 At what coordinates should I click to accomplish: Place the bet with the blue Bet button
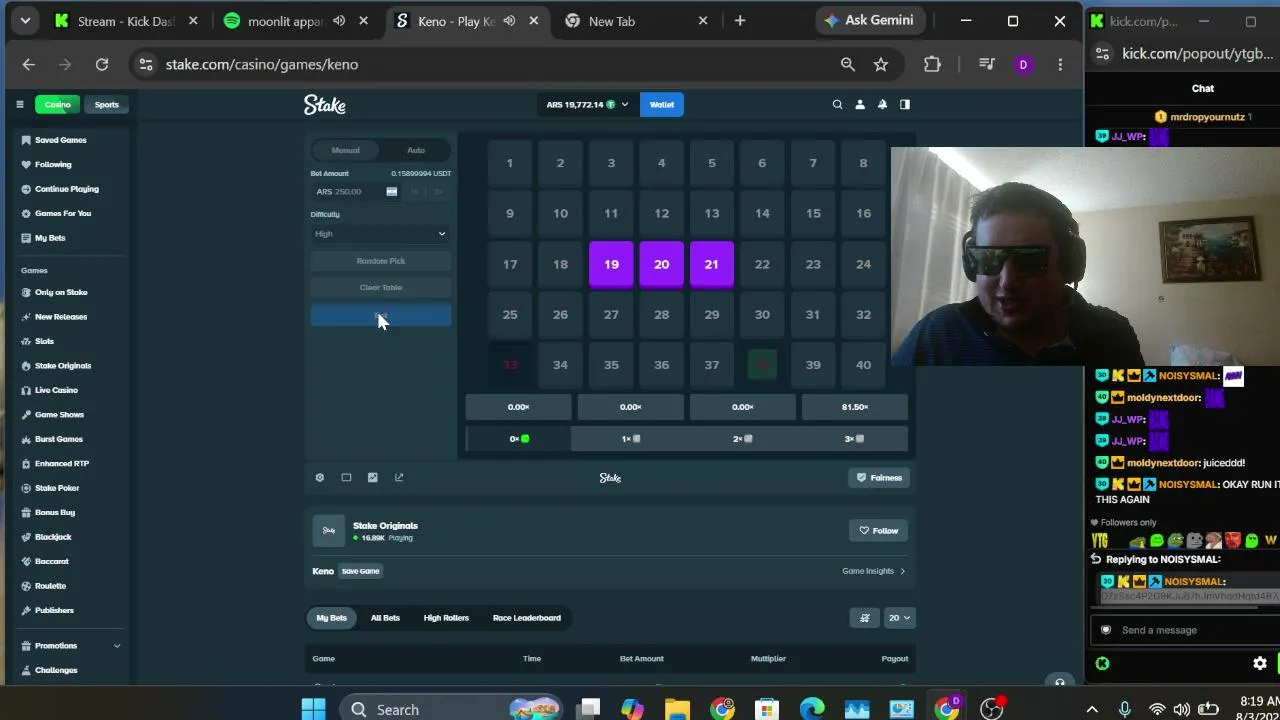pos(381,316)
